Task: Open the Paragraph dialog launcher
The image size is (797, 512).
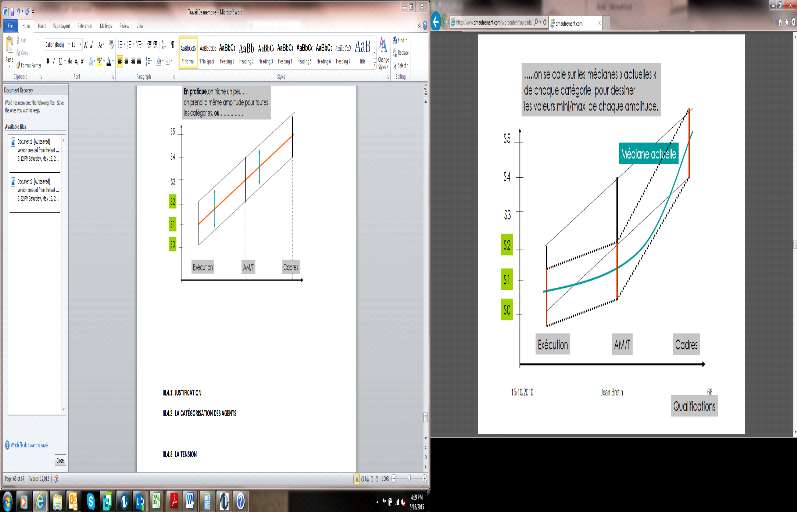Action: [x=174, y=77]
